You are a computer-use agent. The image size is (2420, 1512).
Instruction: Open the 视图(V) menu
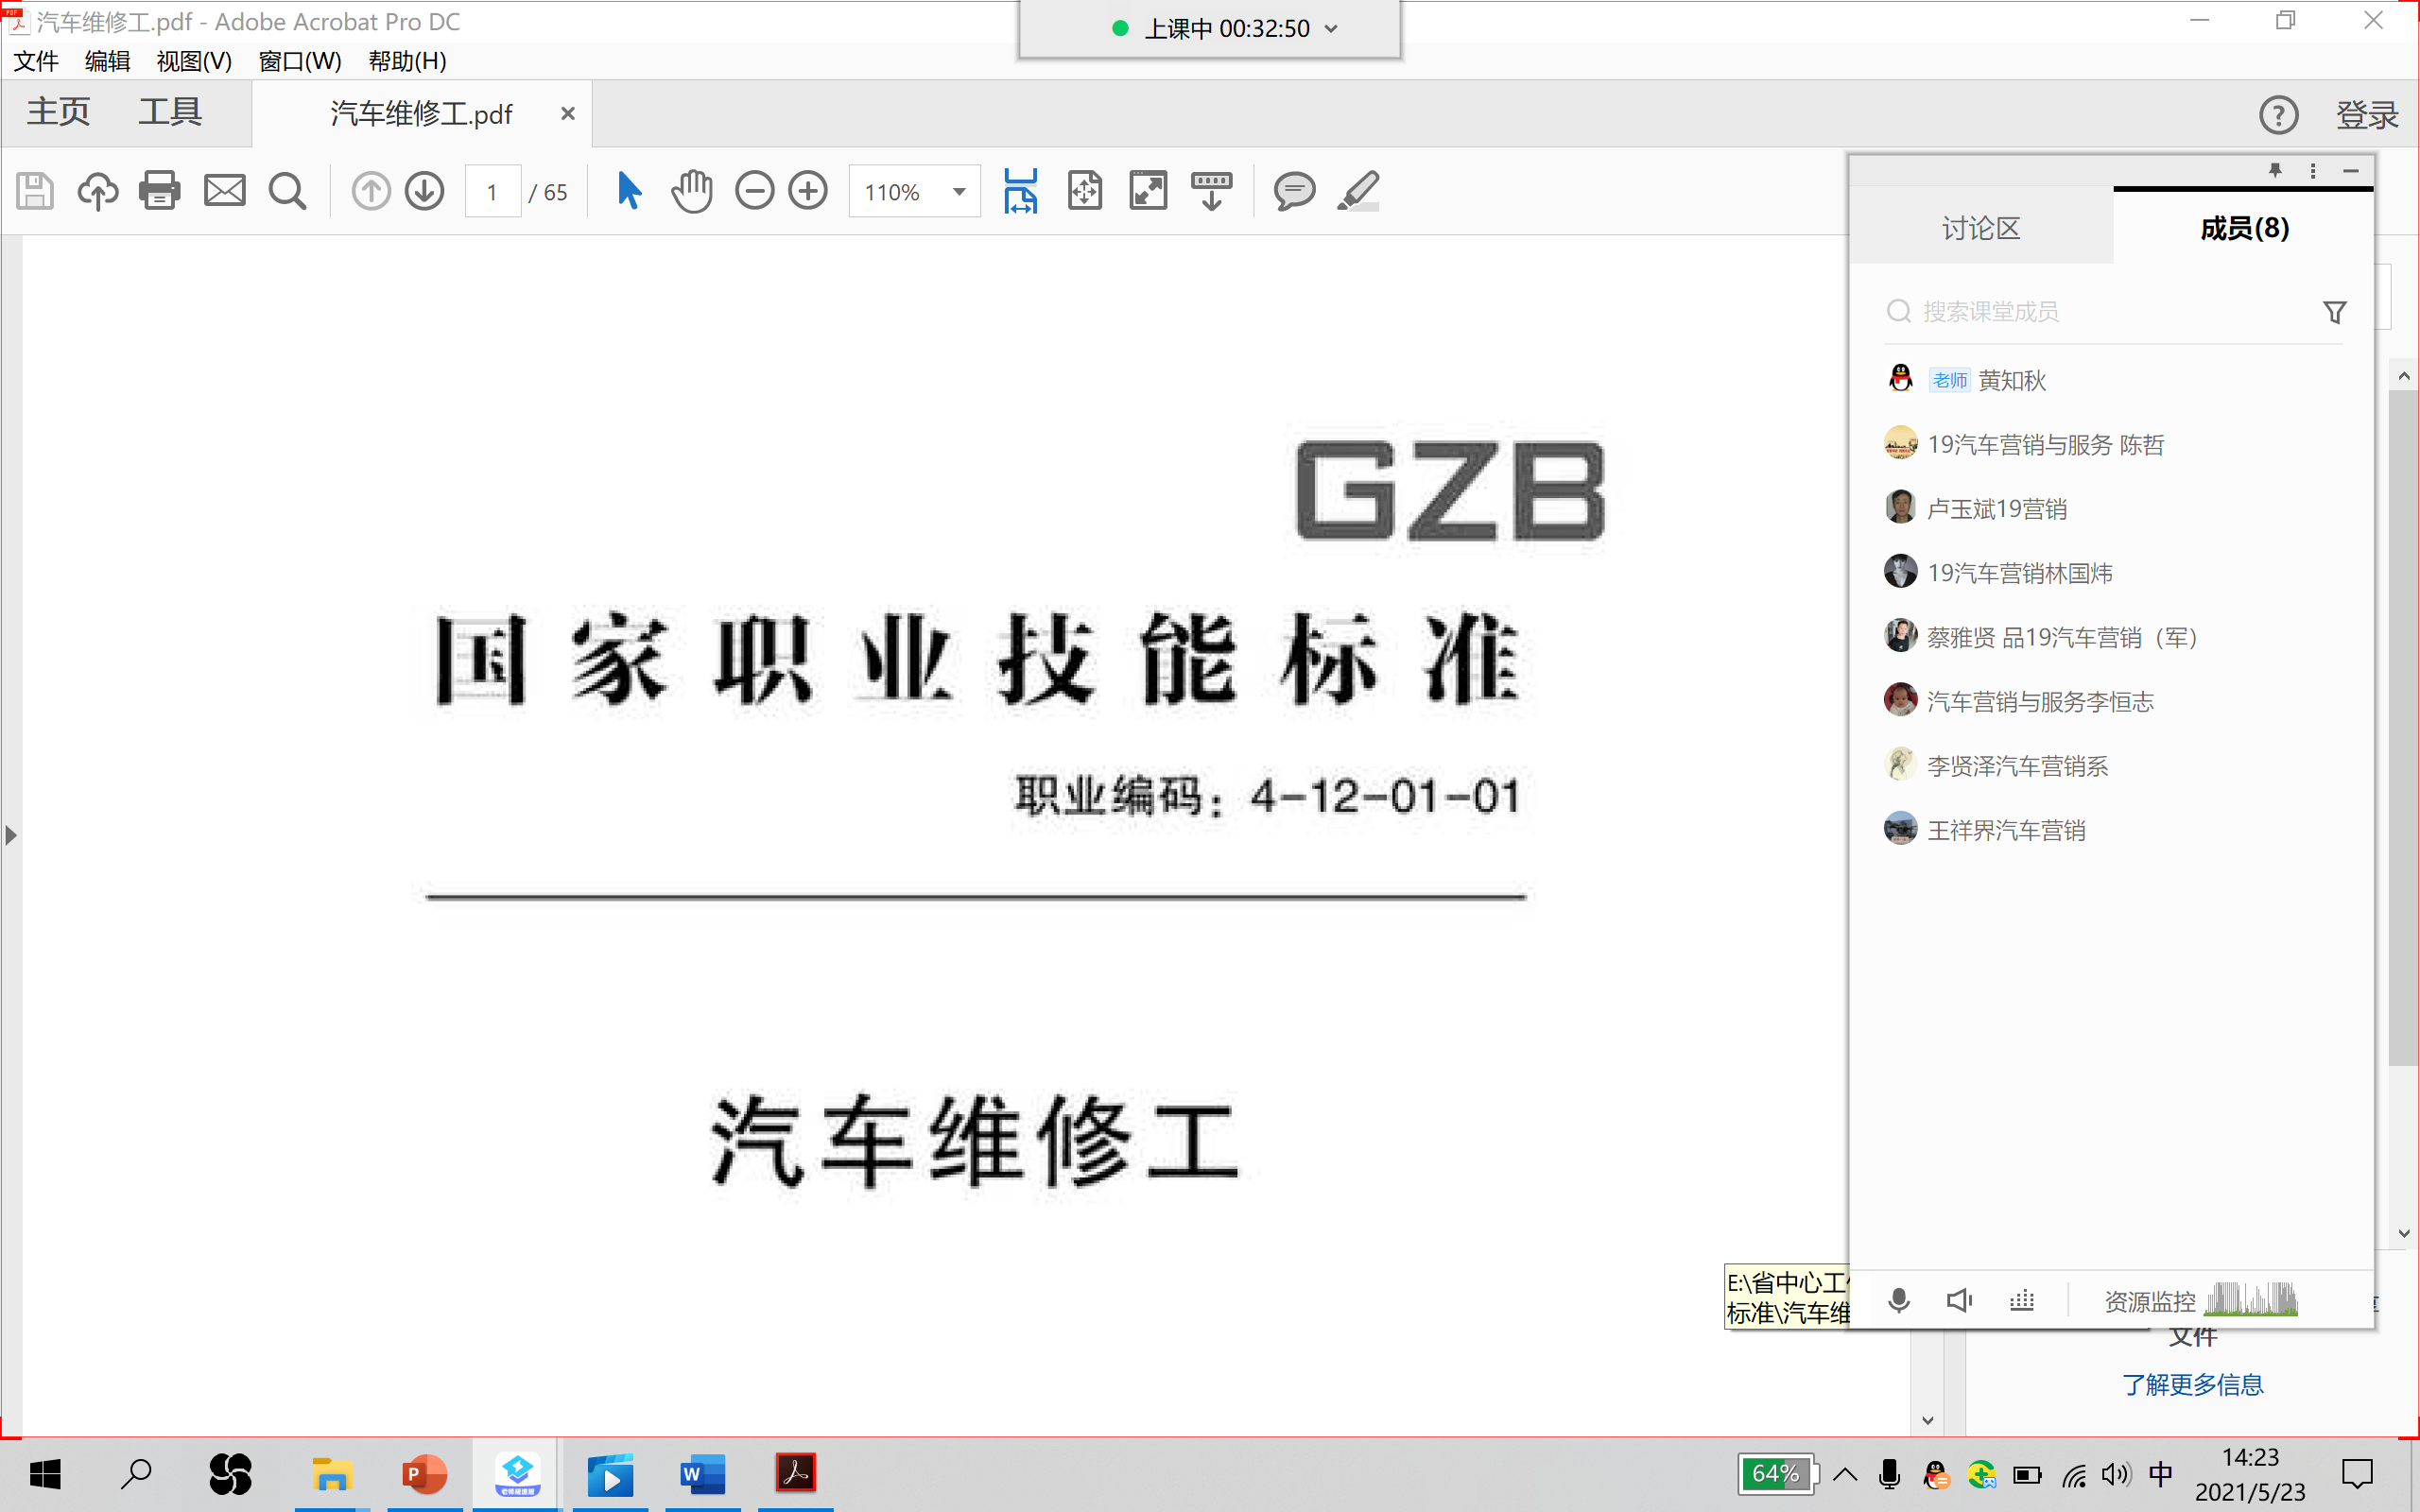coord(194,61)
